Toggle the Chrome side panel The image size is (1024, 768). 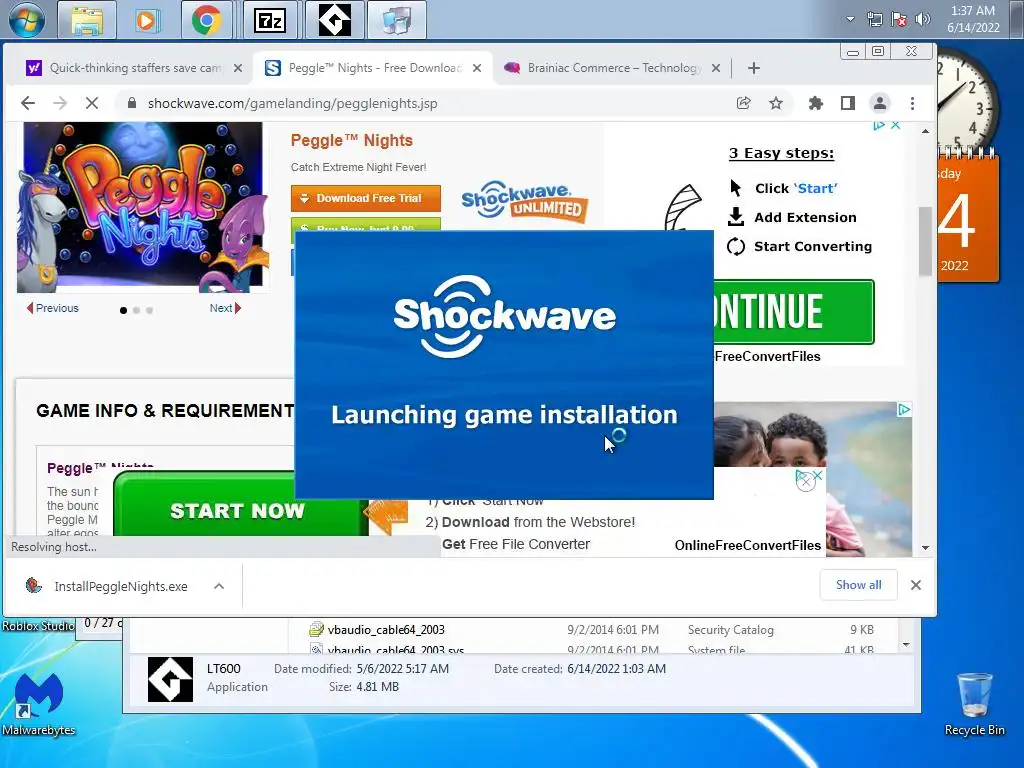(x=848, y=103)
